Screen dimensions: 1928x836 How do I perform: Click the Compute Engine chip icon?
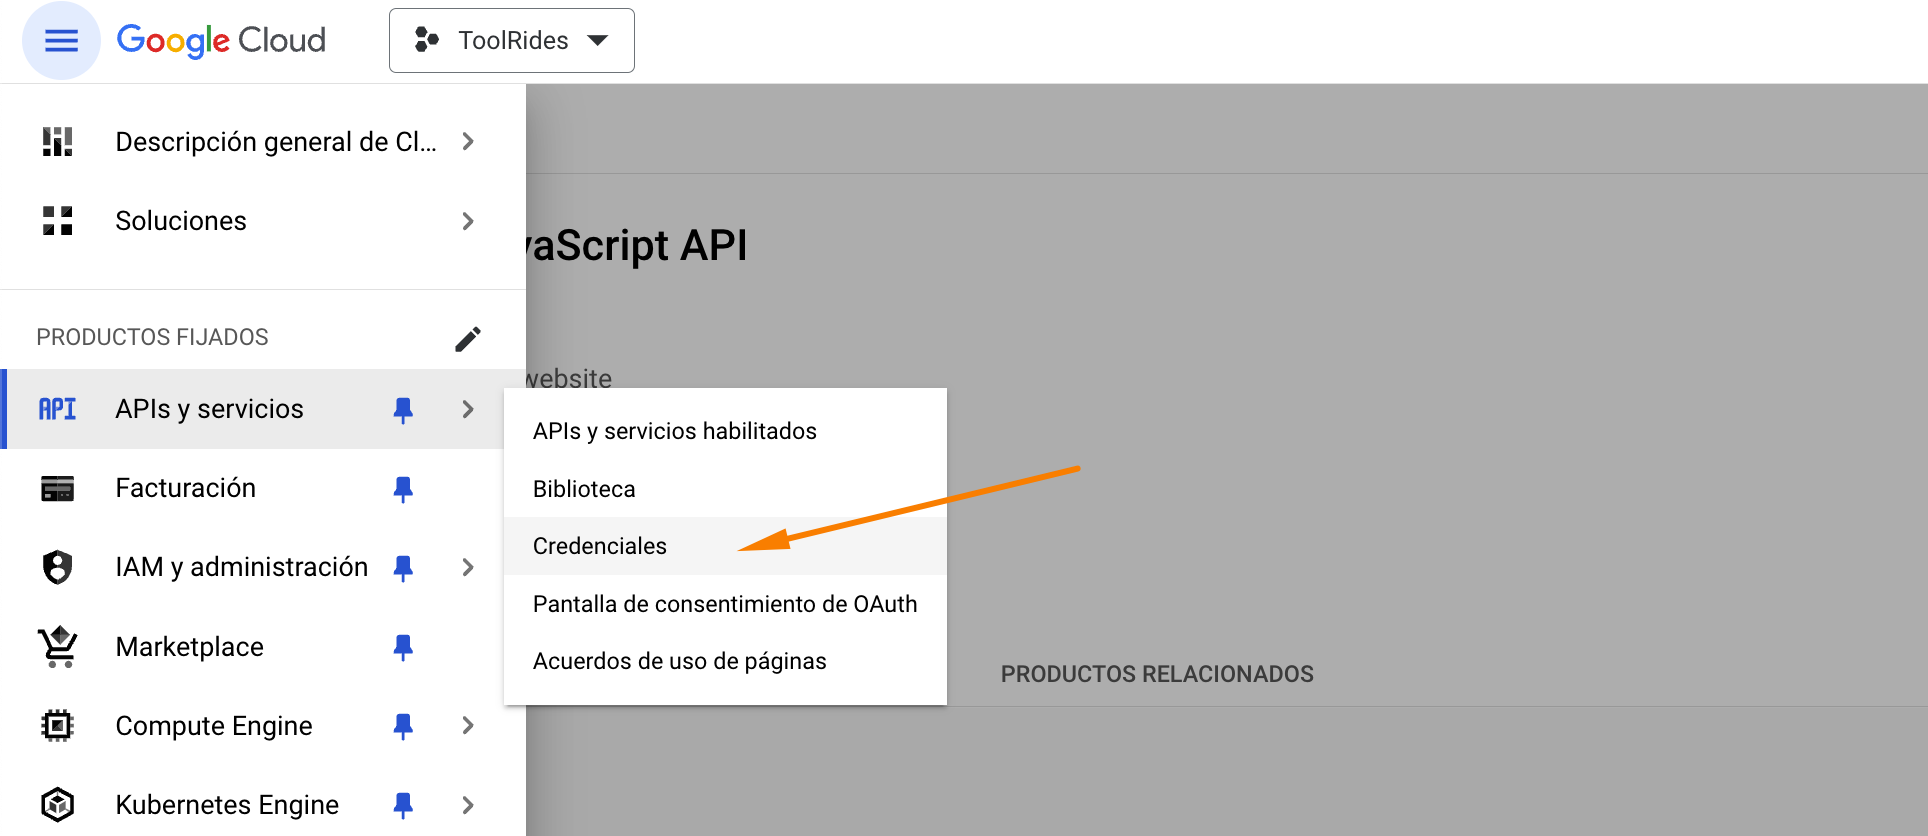point(58,725)
